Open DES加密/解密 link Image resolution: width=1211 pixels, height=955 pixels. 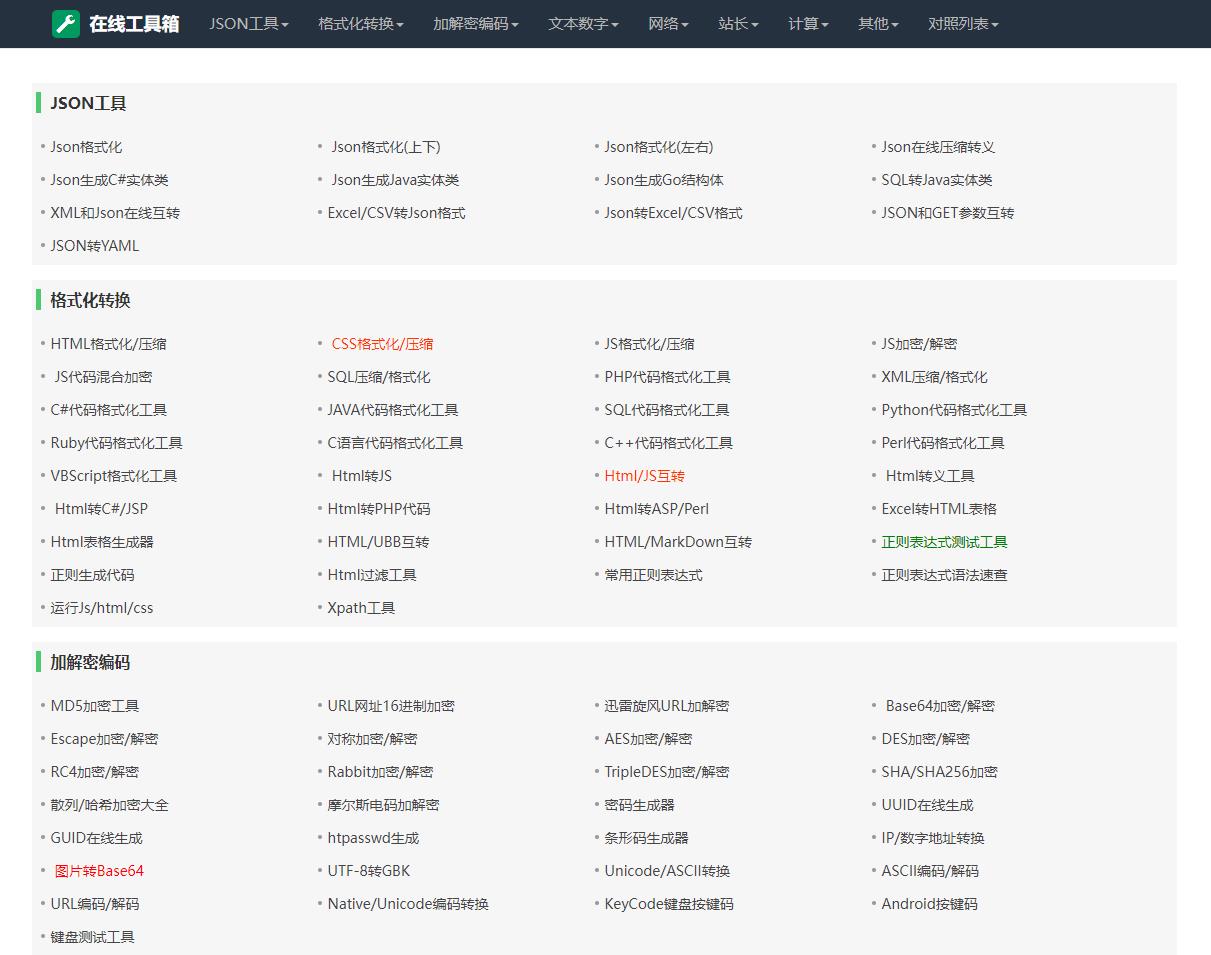pos(926,739)
